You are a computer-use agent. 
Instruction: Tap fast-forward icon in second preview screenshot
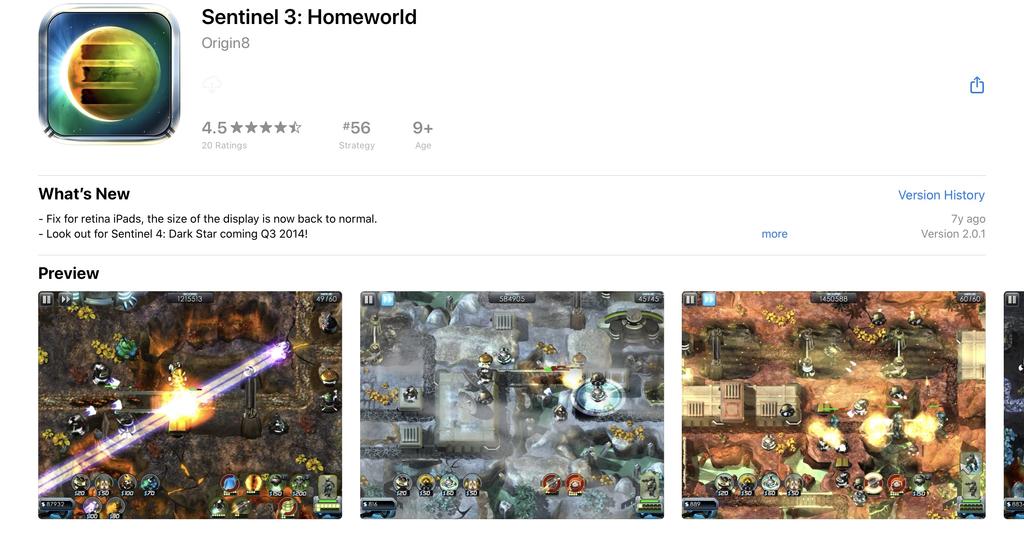[x=387, y=299]
